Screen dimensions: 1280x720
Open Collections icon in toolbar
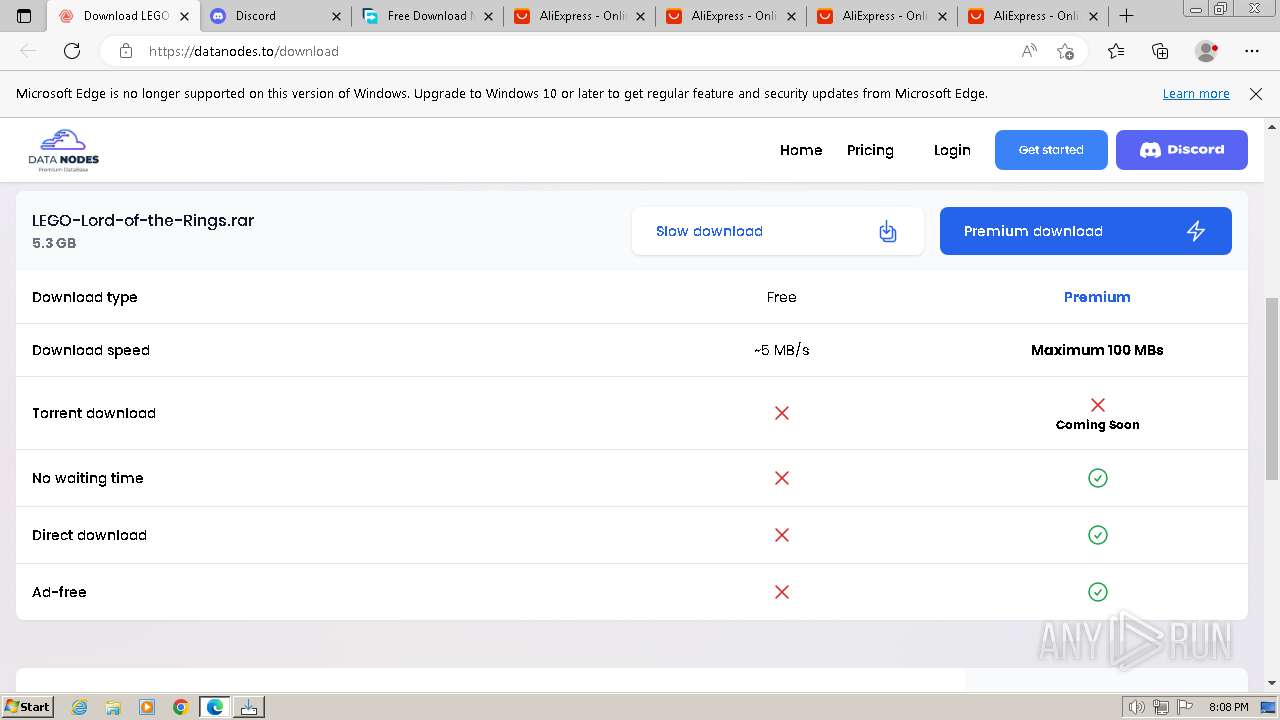point(1160,51)
